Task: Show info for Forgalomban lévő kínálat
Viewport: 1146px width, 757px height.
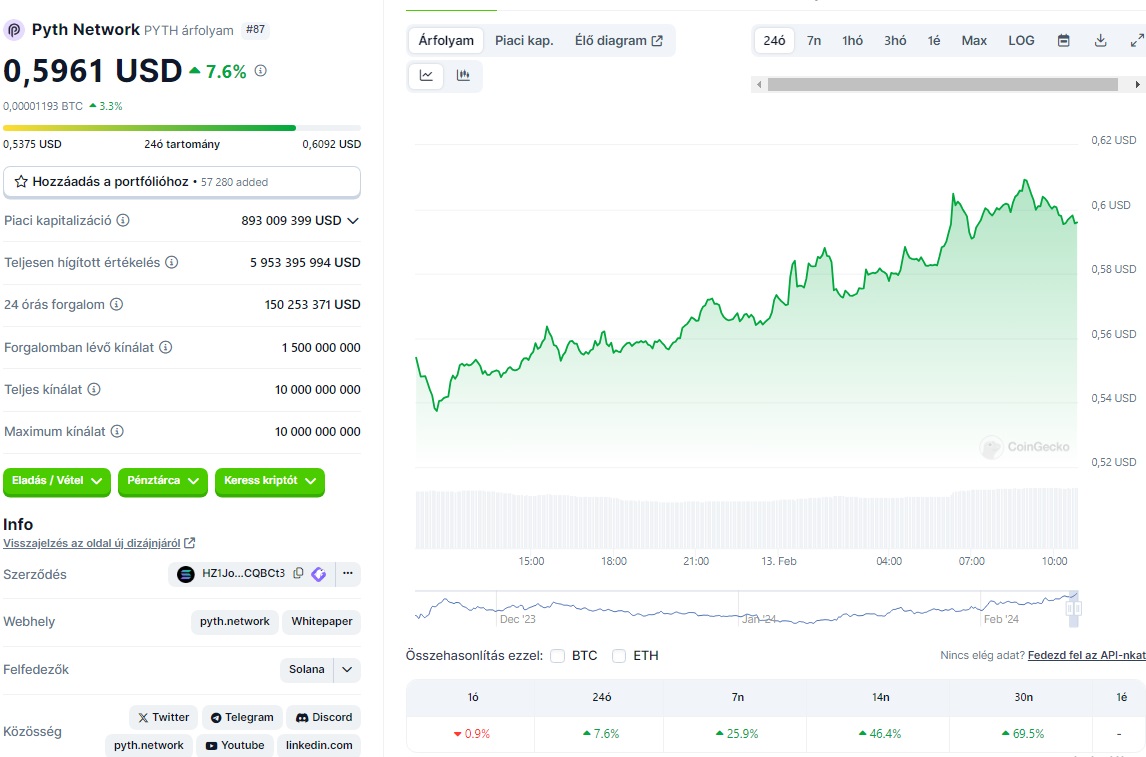Action: 166,347
